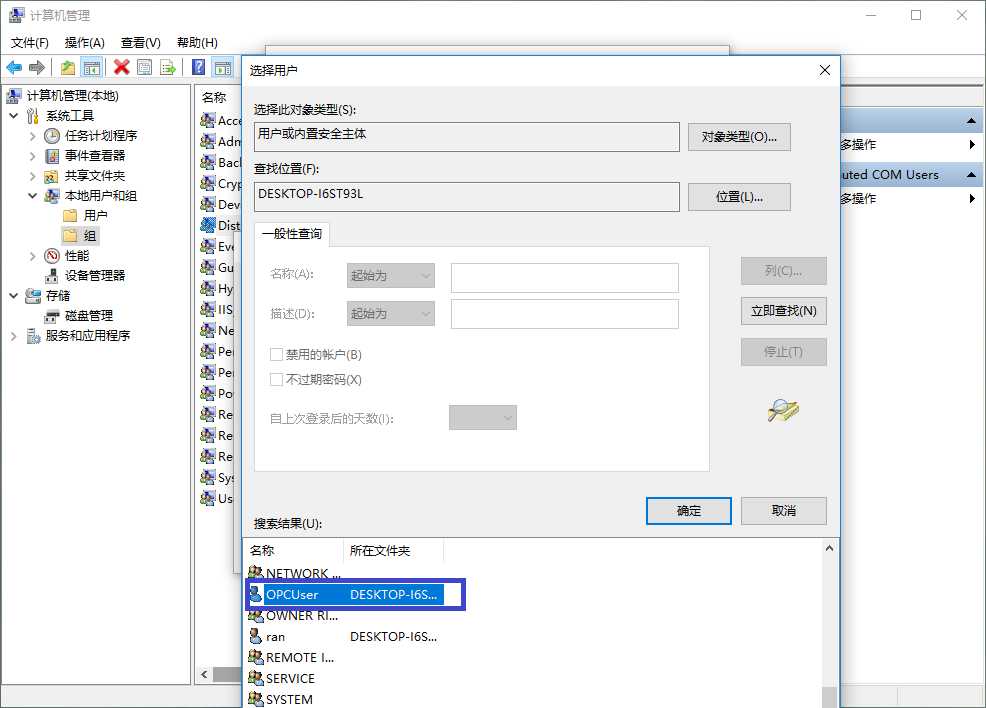
Task: Select the SYSTEM search result
Action: (281, 699)
